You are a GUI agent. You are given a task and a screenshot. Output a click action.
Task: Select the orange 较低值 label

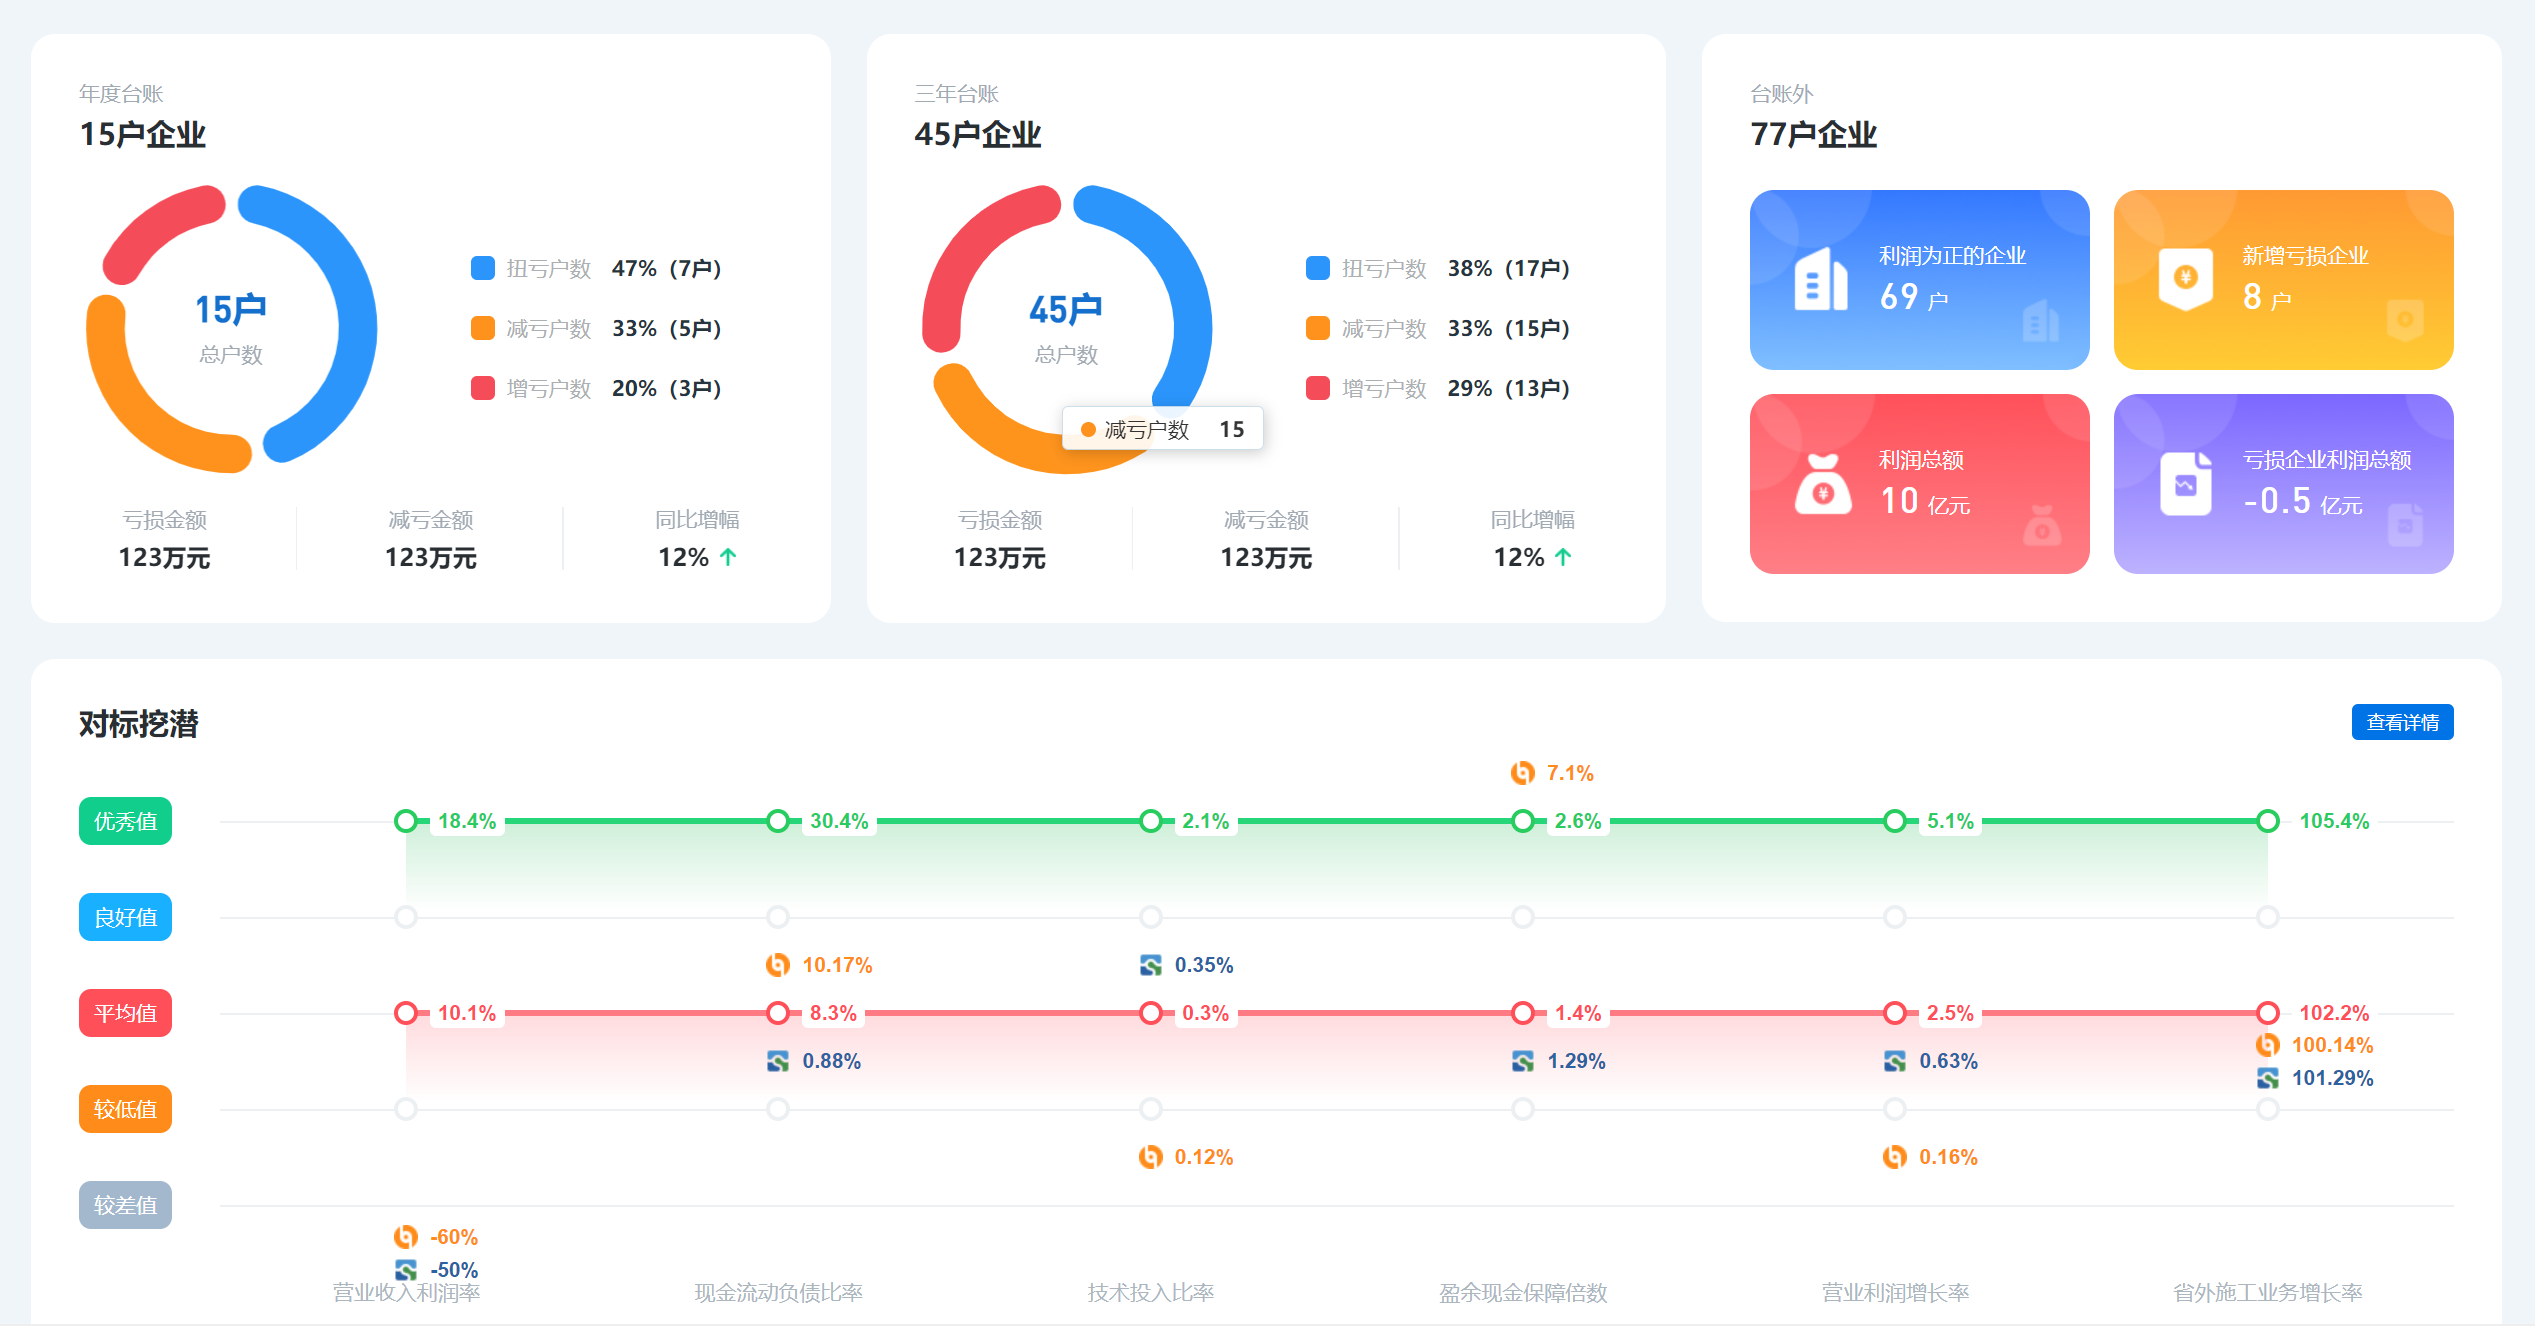[x=125, y=1109]
